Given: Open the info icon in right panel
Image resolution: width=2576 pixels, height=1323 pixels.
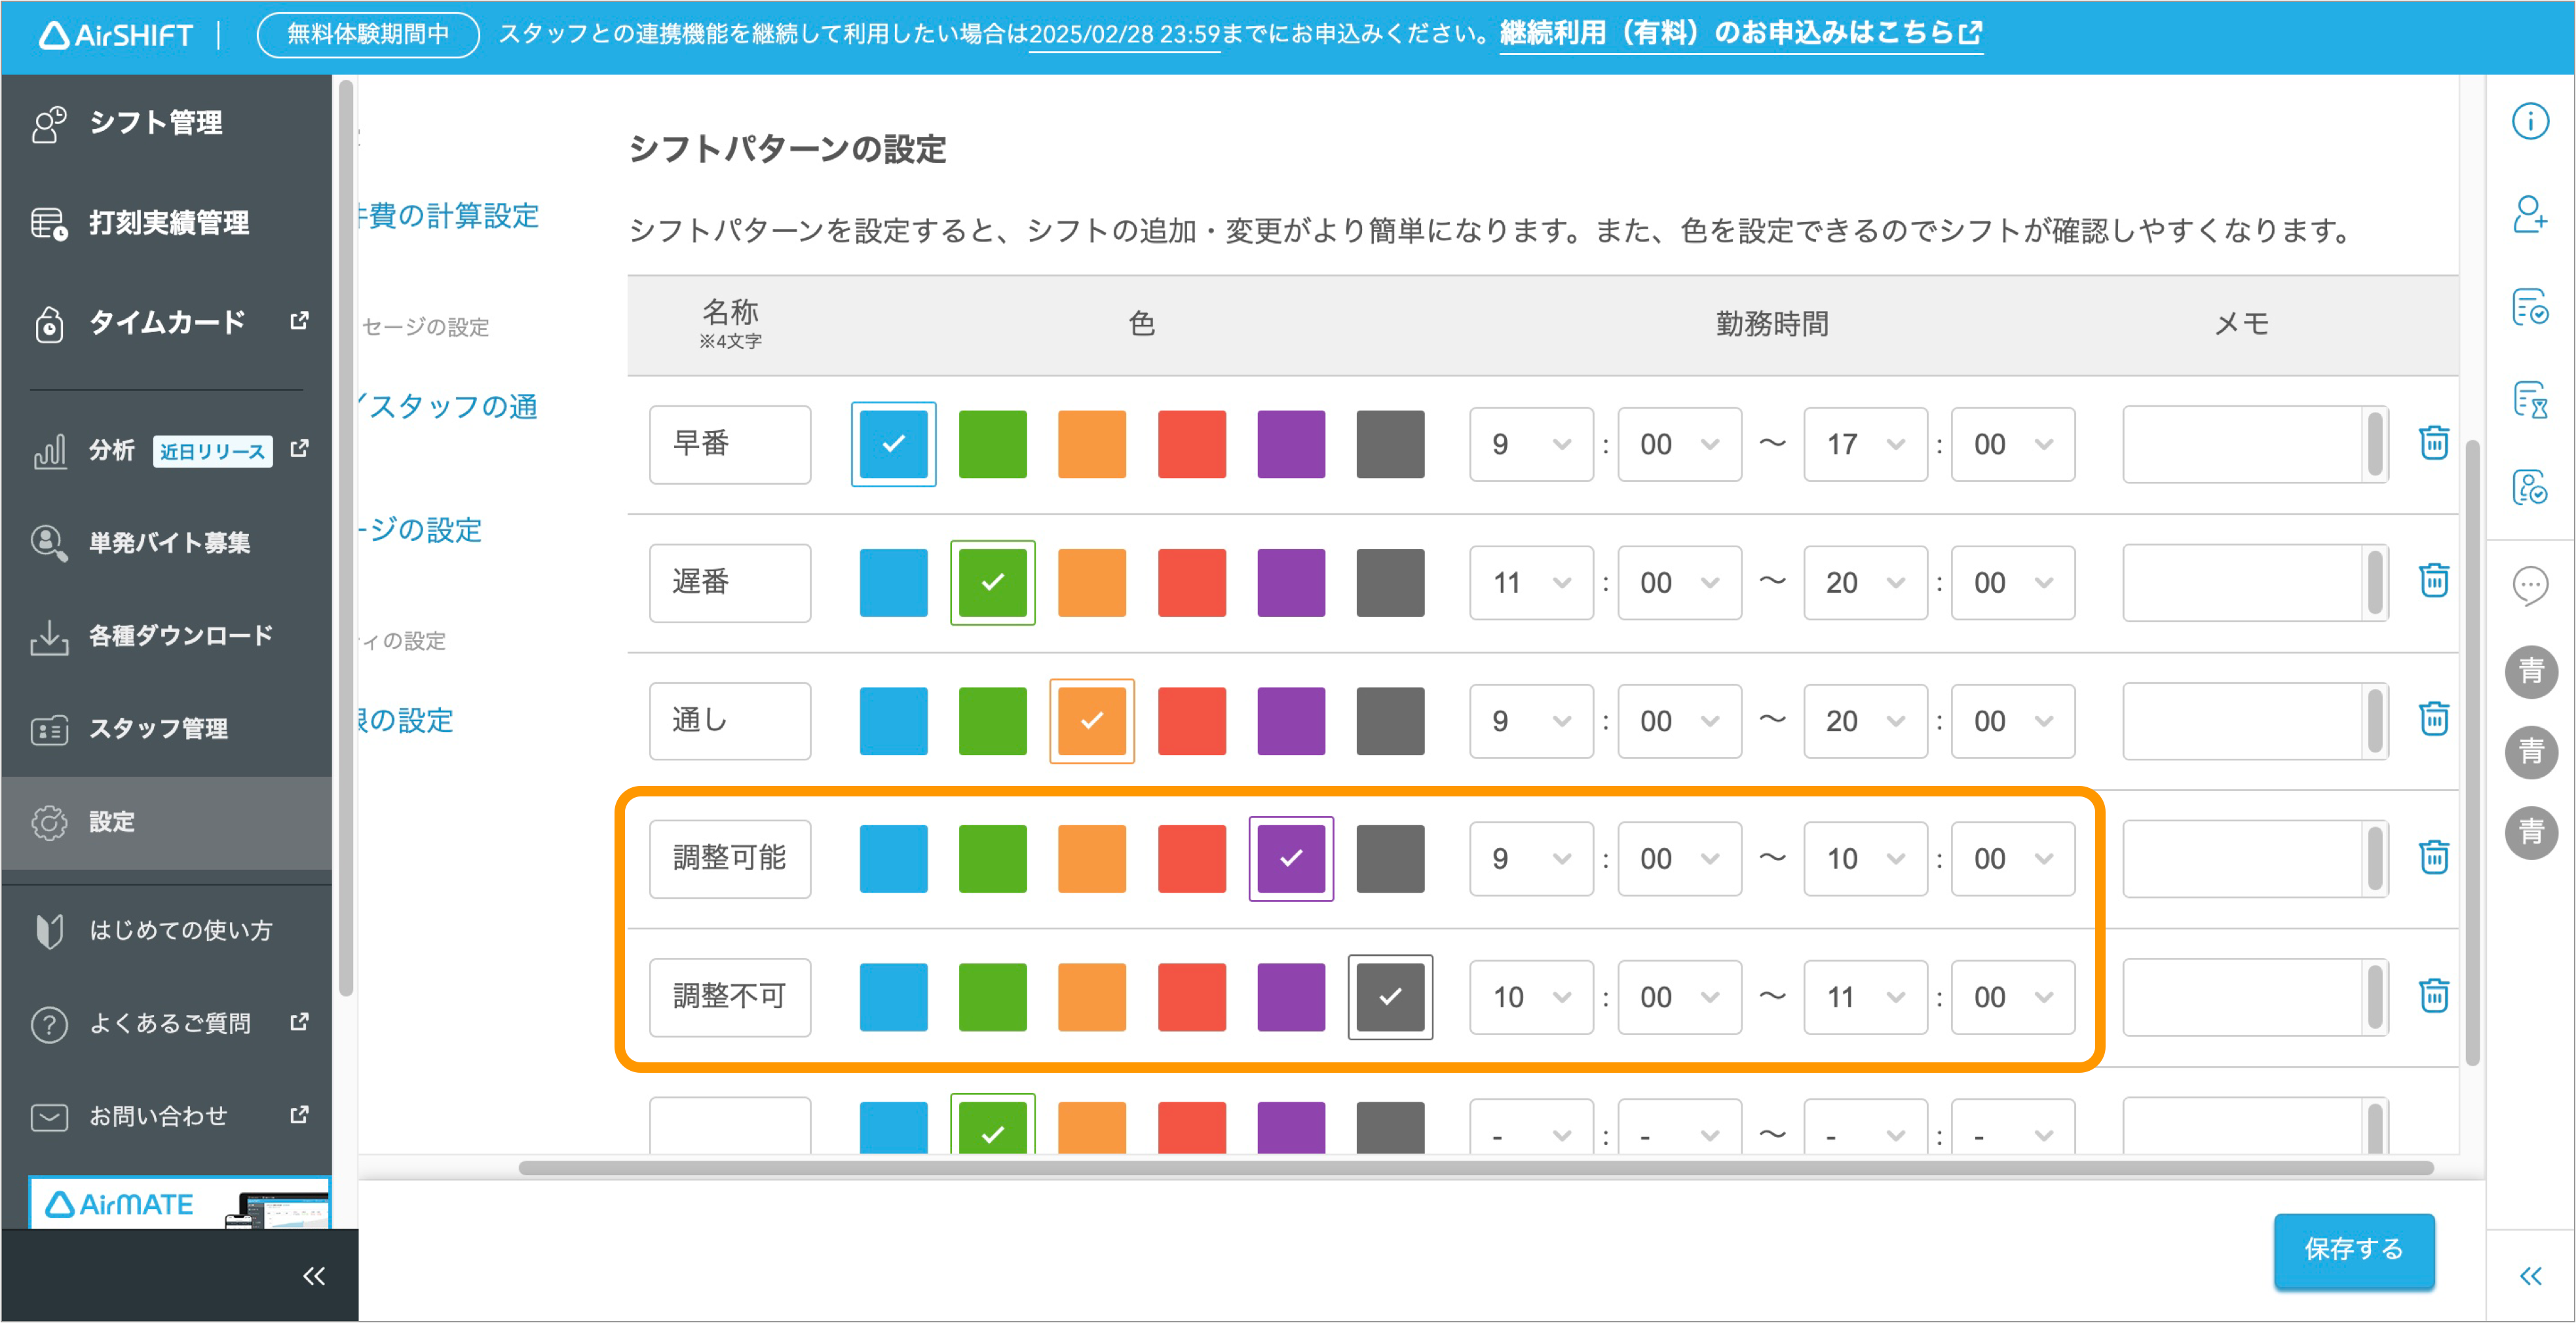Looking at the screenshot, I should click(2530, 122).
